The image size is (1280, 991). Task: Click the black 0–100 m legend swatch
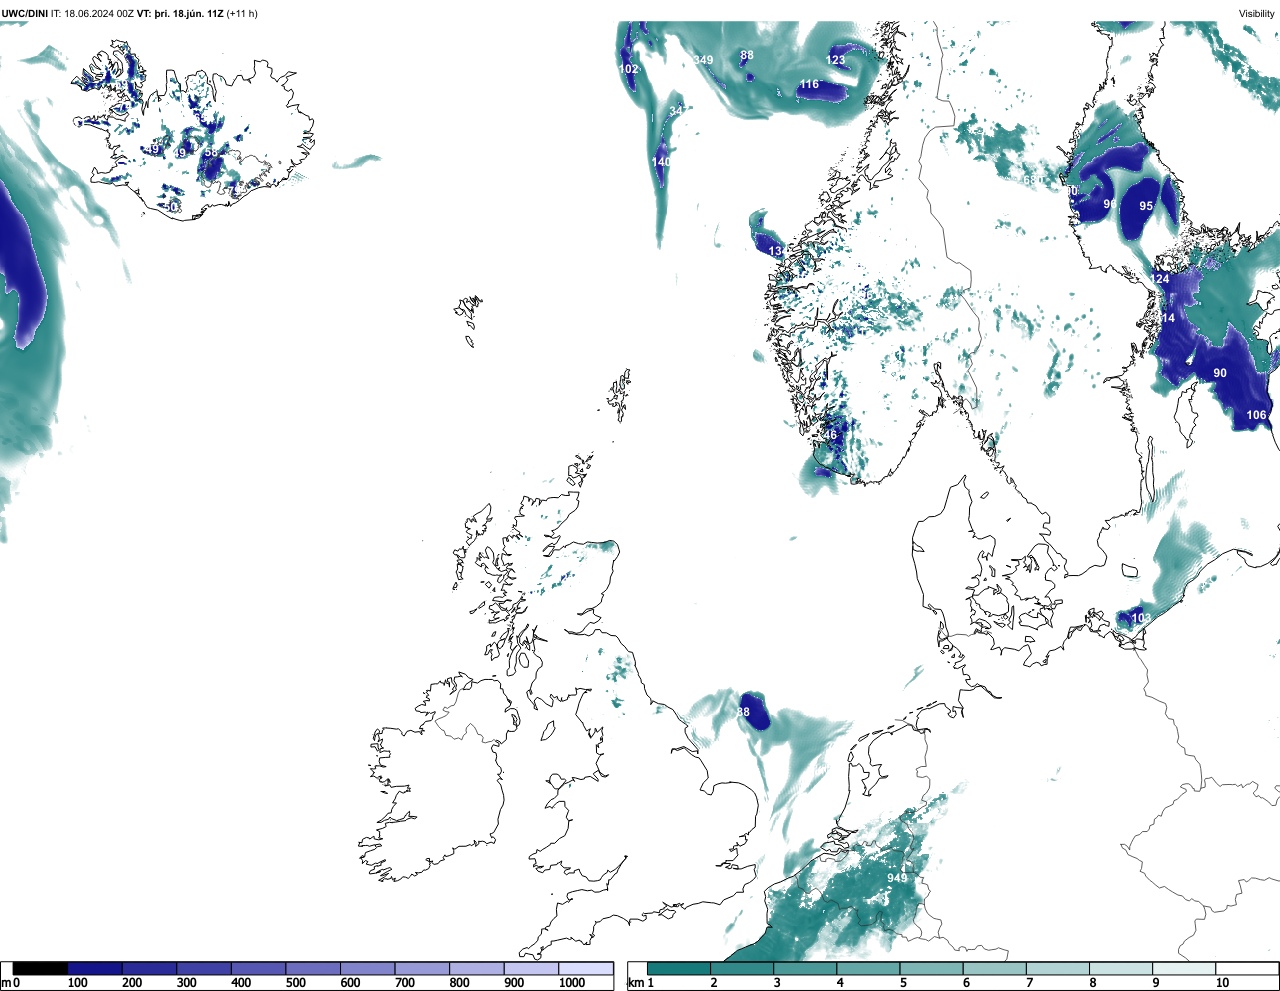point(40,968)
